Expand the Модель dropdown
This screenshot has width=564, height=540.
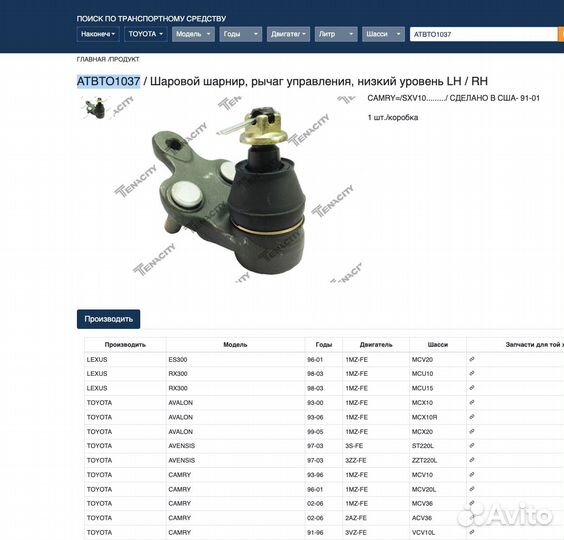[x=193, y=34]
